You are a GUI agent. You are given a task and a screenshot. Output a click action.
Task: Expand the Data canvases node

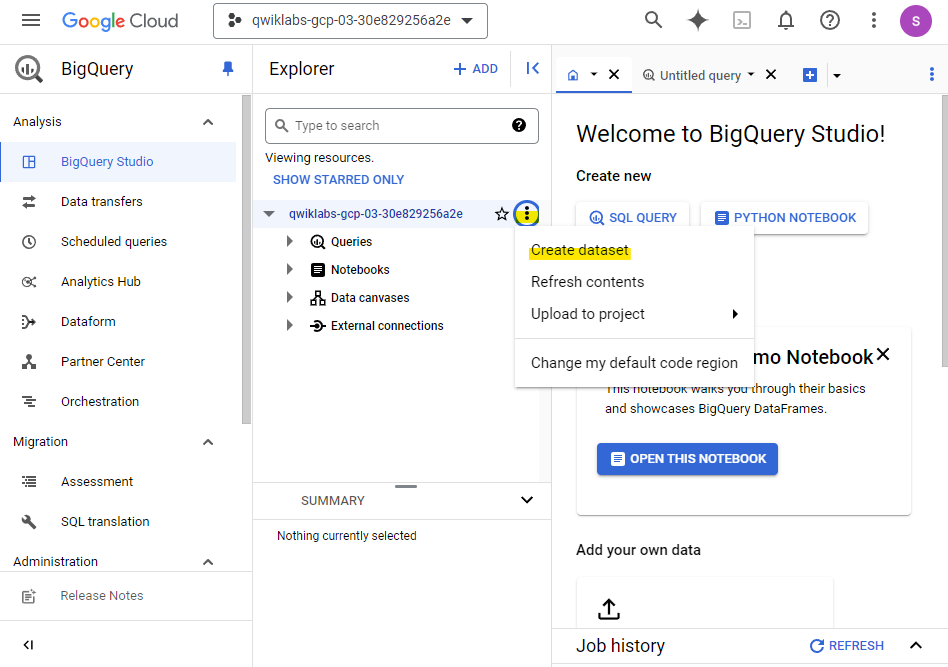(290, 297)
